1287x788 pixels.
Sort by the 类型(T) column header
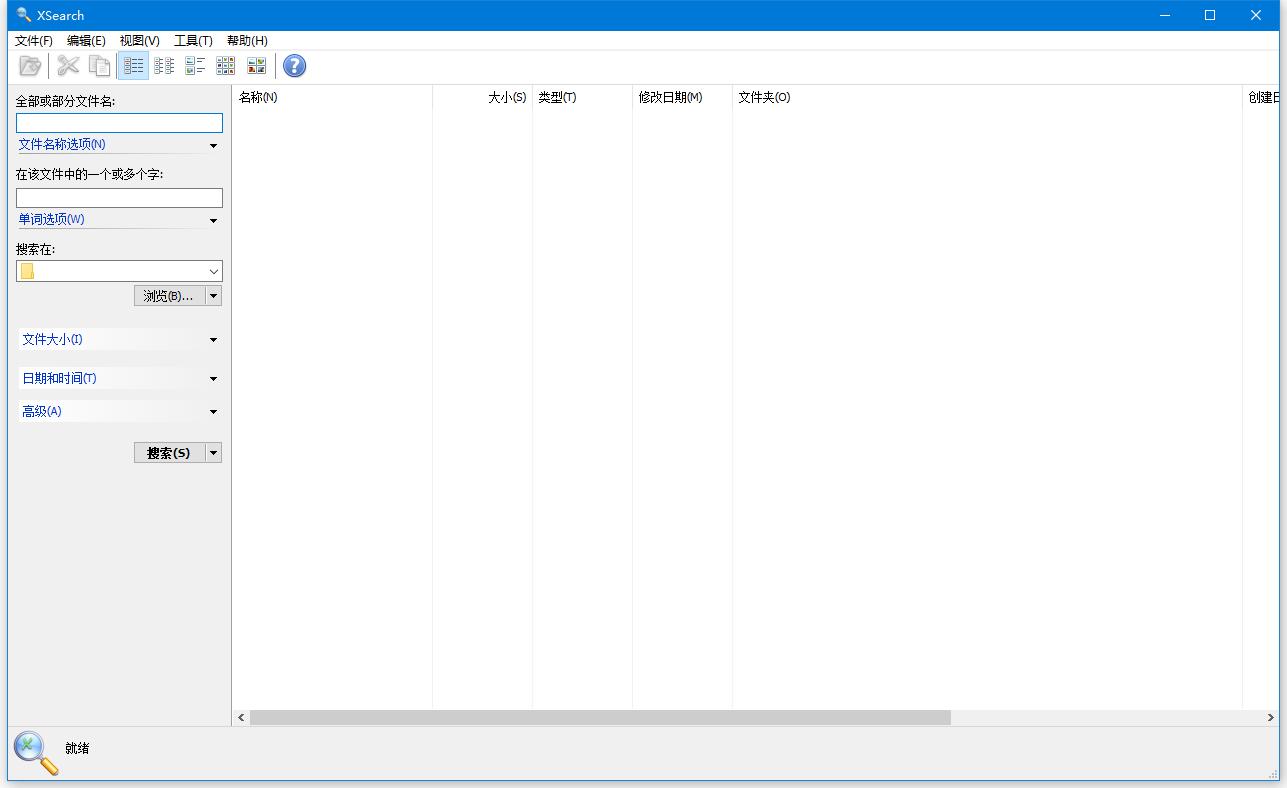582,97
